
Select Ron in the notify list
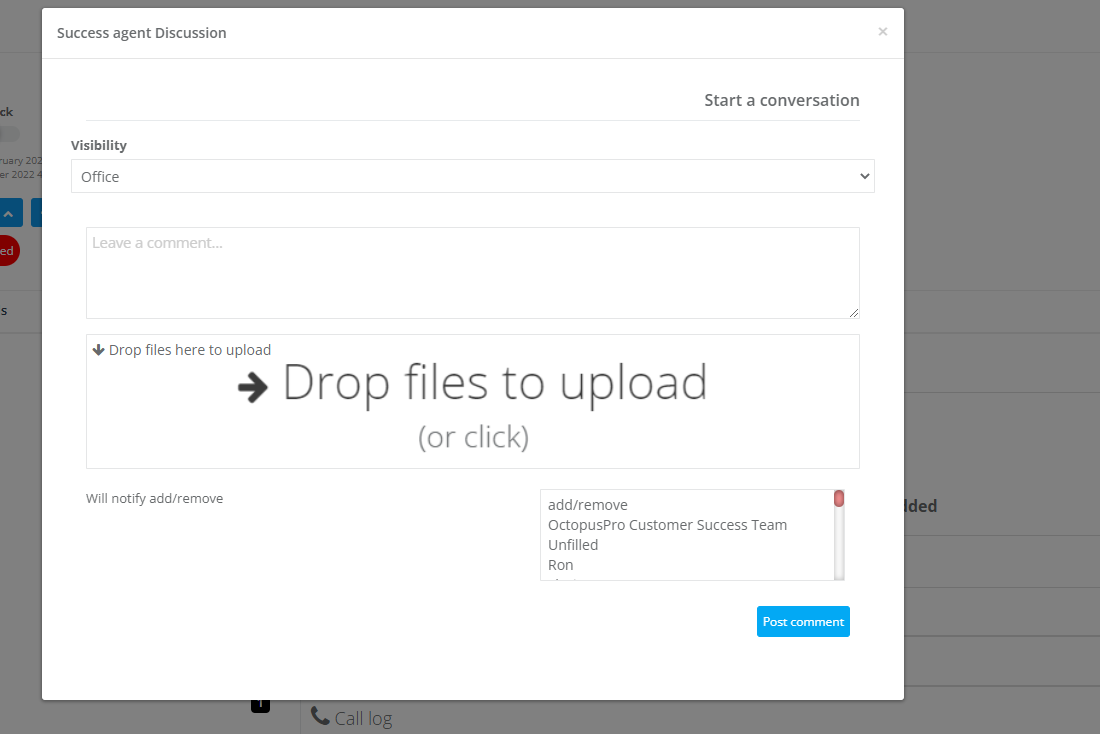pyautogui.click(x=561, y=565)
